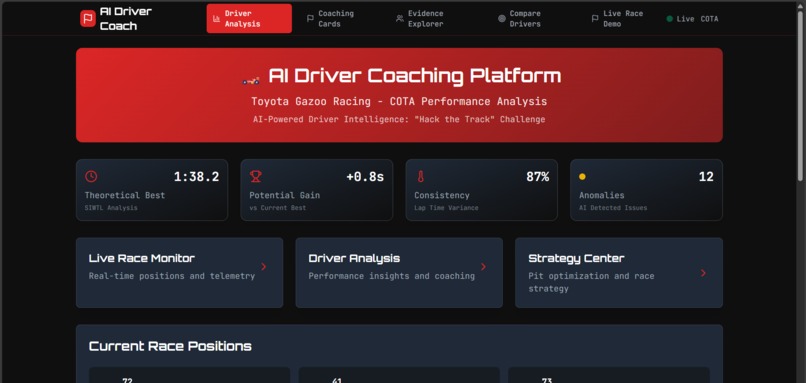806x383 pixels.
Task: Click the vertical page scrollbar
Action: click(800, 95)
